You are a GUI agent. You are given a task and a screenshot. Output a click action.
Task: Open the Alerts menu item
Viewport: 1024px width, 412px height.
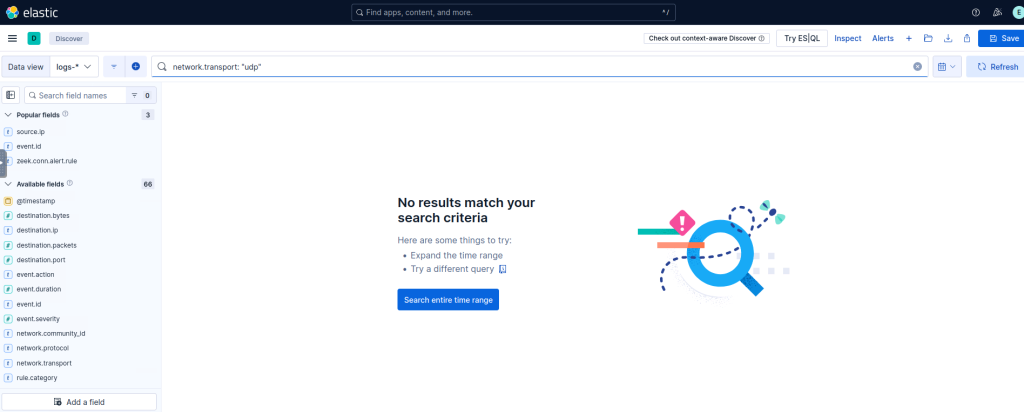click(883, 38)
